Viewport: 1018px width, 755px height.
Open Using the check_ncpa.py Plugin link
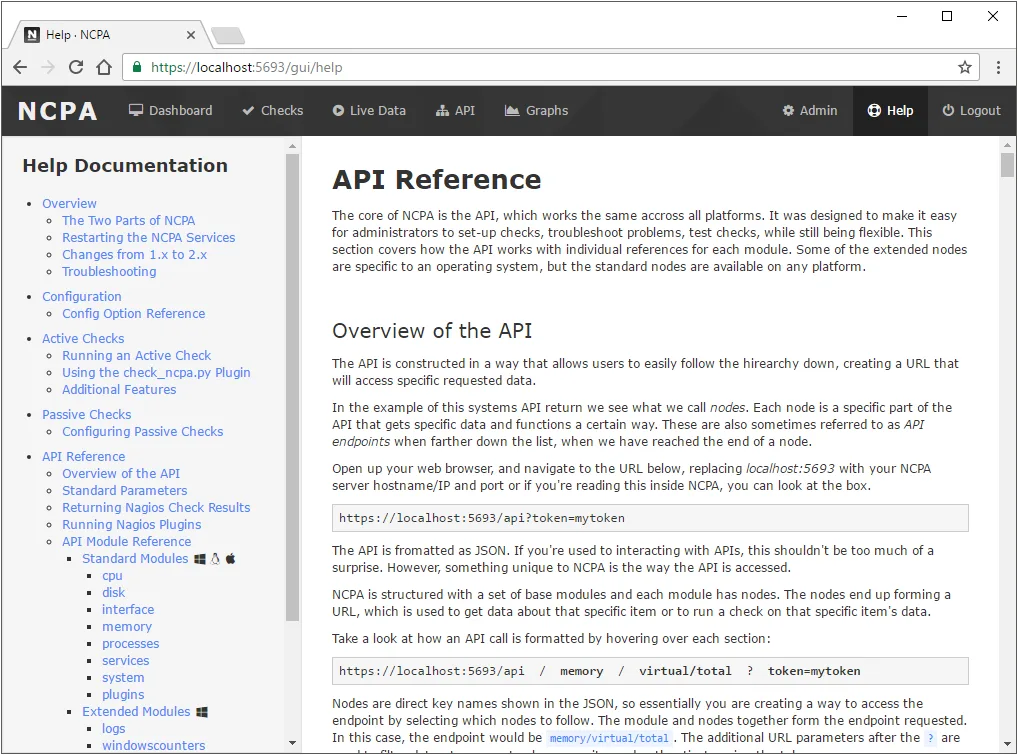point(156,373)
